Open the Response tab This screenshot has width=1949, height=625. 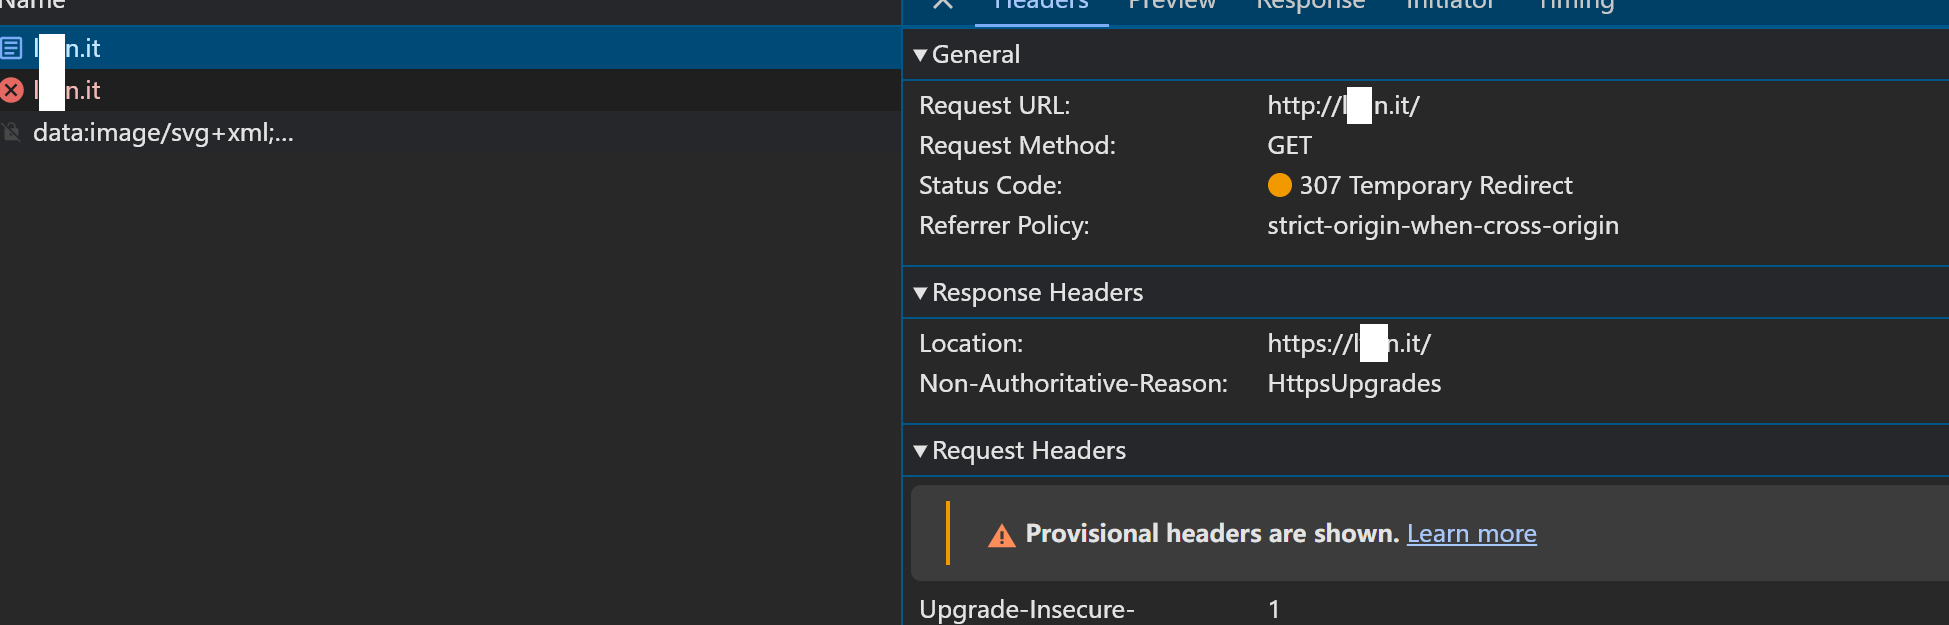click(x=1310, y=5)
